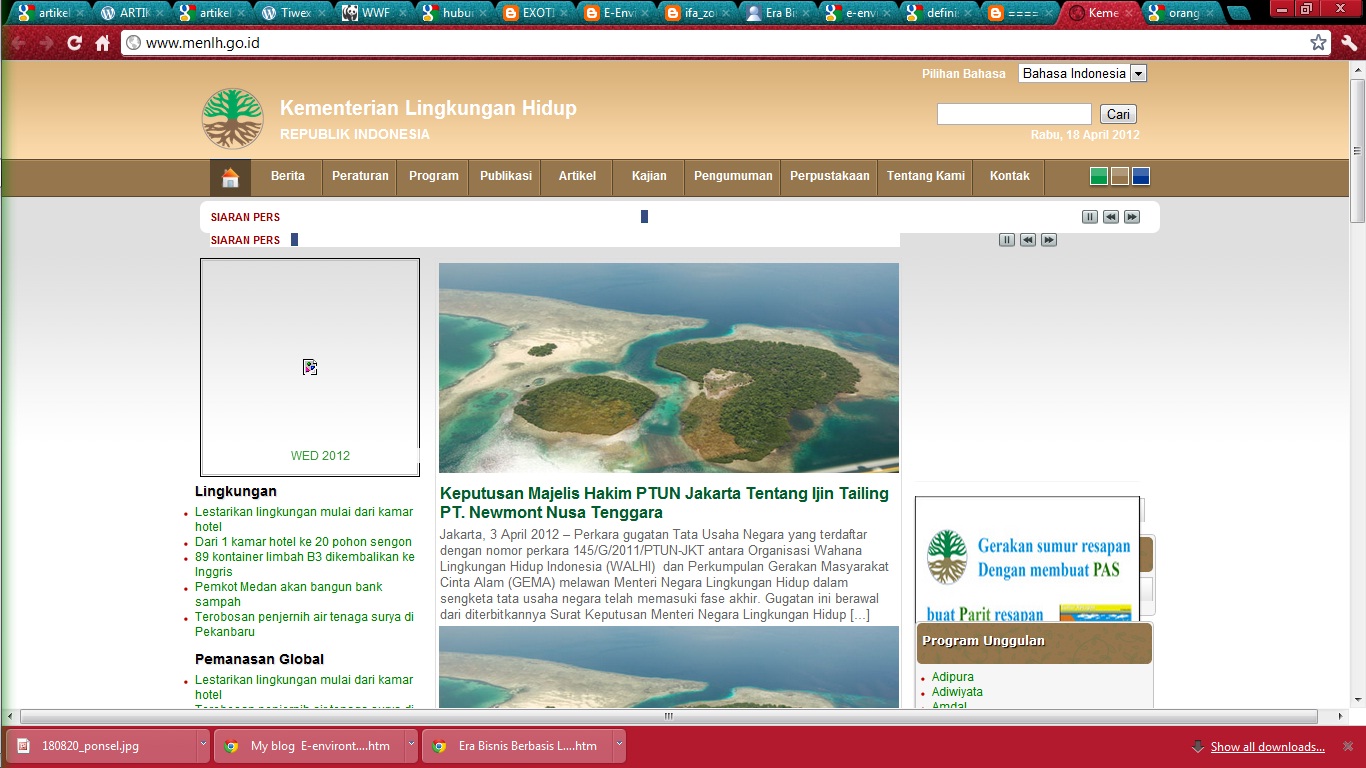This screenshot has height=768, width=1366.
Task: Click the site home icon in navigation bar
Action: pyautogui.click(x=230, y=177)
